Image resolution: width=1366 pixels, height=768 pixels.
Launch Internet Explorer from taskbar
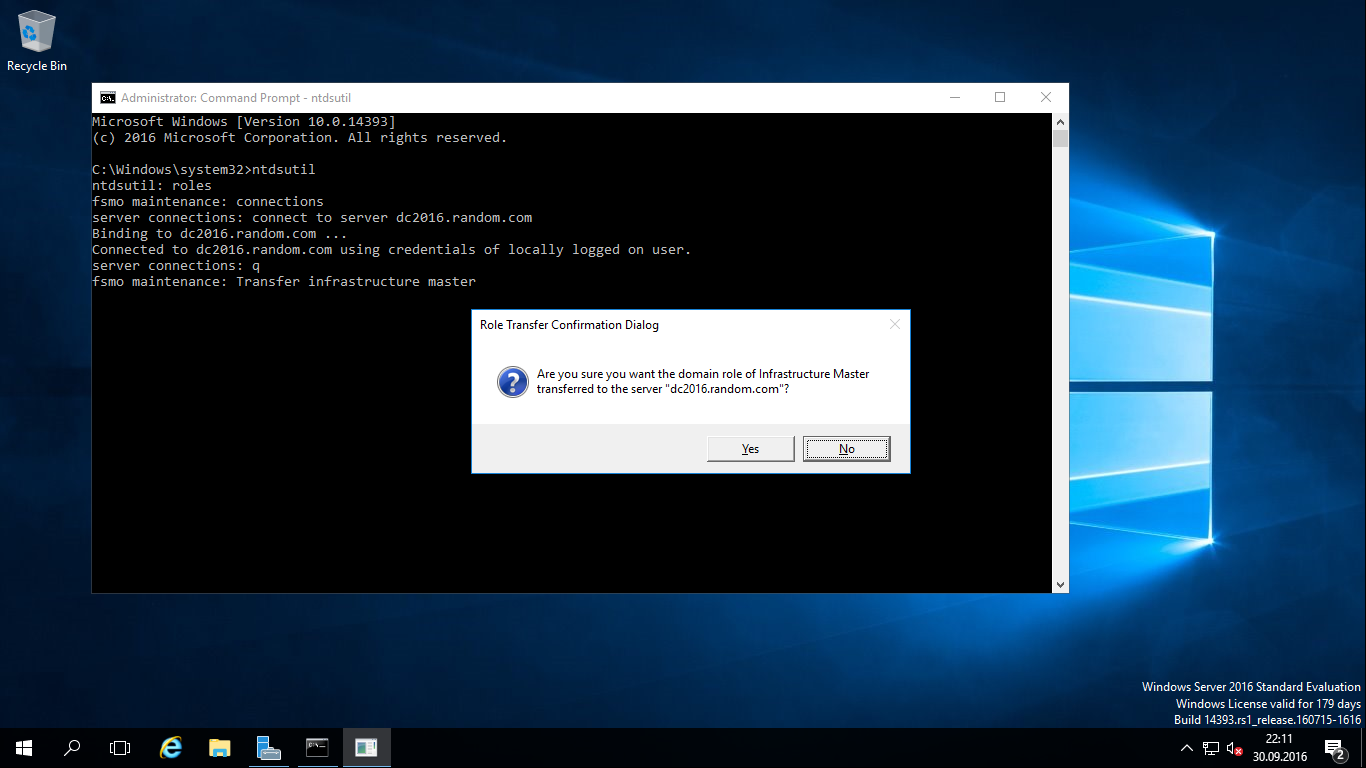(x=172, y=748)
